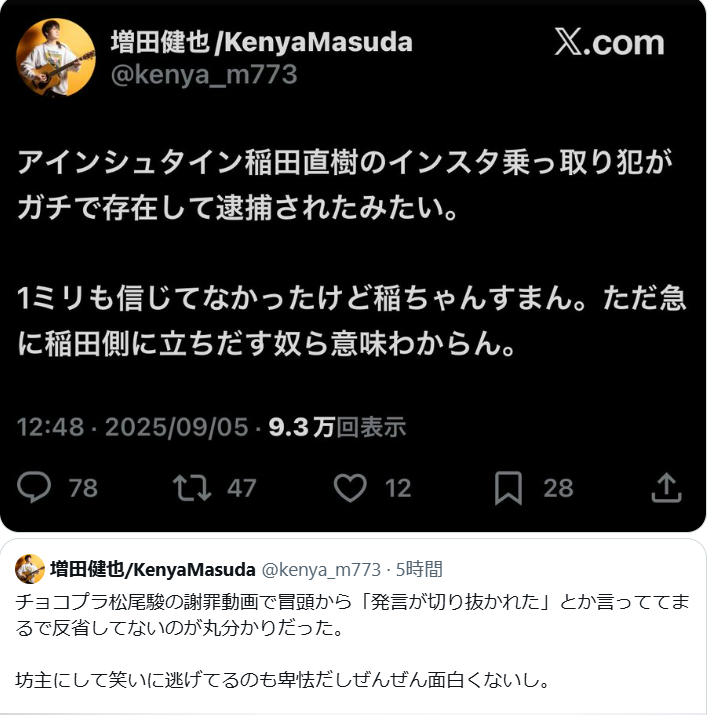Click the 5時間 timestamp on lower tweet
The width and height of the screenshot is (707, 715).
click(419, 570)
